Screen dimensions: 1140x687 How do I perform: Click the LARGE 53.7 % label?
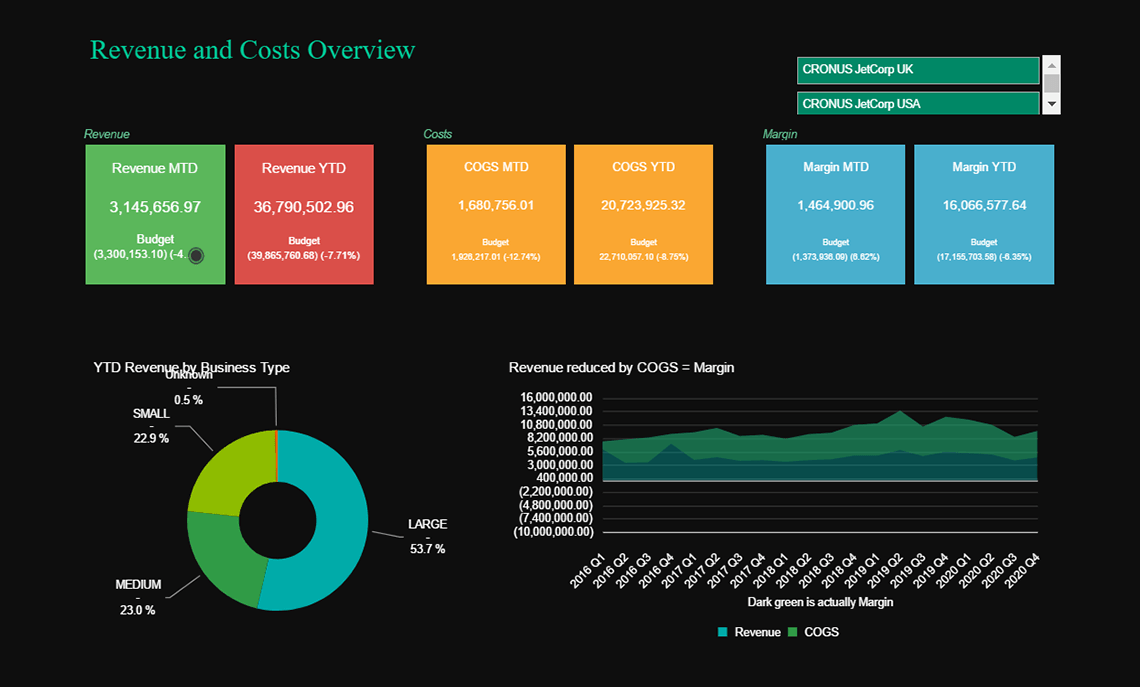(x=428, y=537)
